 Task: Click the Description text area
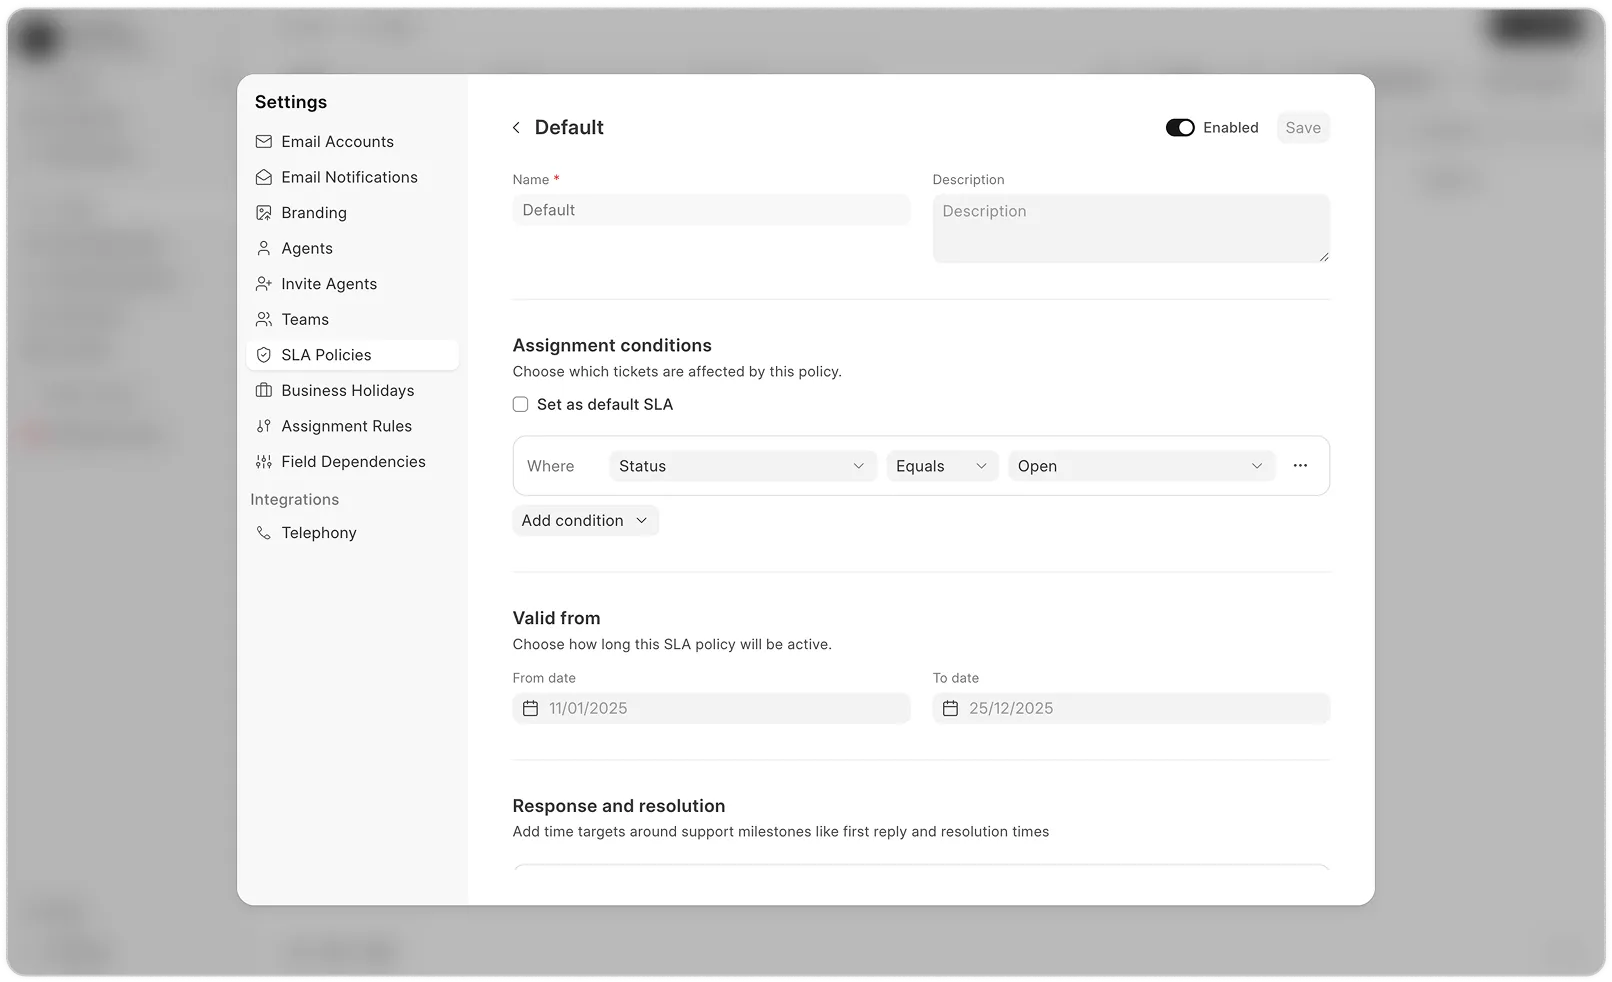point(1130,229)
